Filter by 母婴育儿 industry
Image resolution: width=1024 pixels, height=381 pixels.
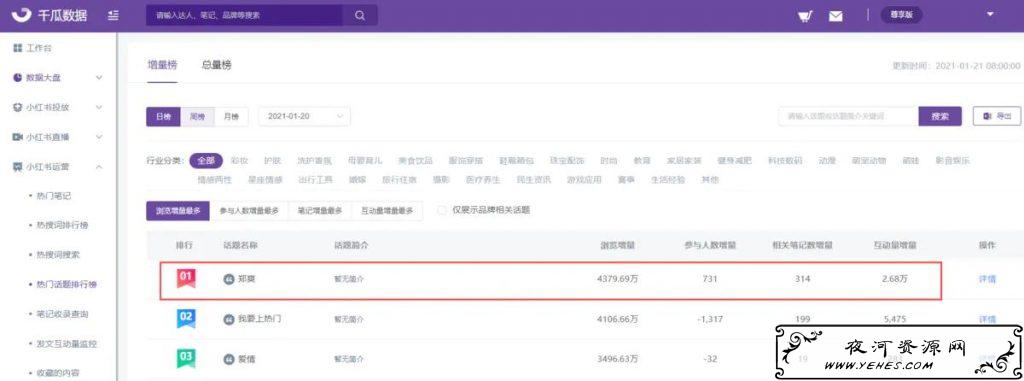[365, 161]
